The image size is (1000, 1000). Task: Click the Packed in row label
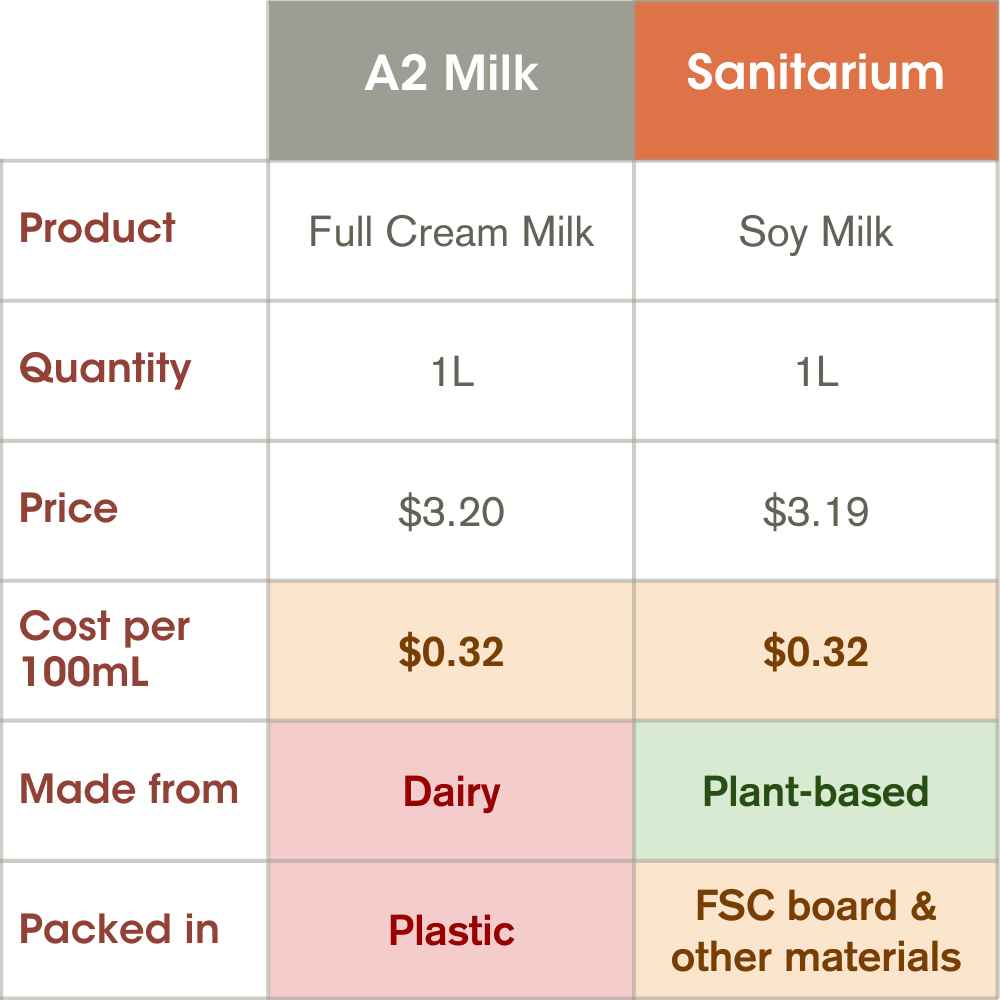pyautogui.click(x=119, y=929)
